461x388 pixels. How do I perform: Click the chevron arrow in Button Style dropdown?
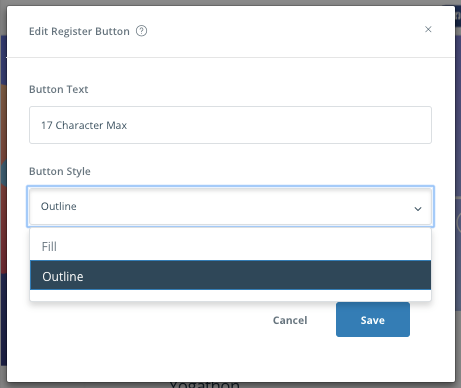pyautogui.click(x=418, y=209)
